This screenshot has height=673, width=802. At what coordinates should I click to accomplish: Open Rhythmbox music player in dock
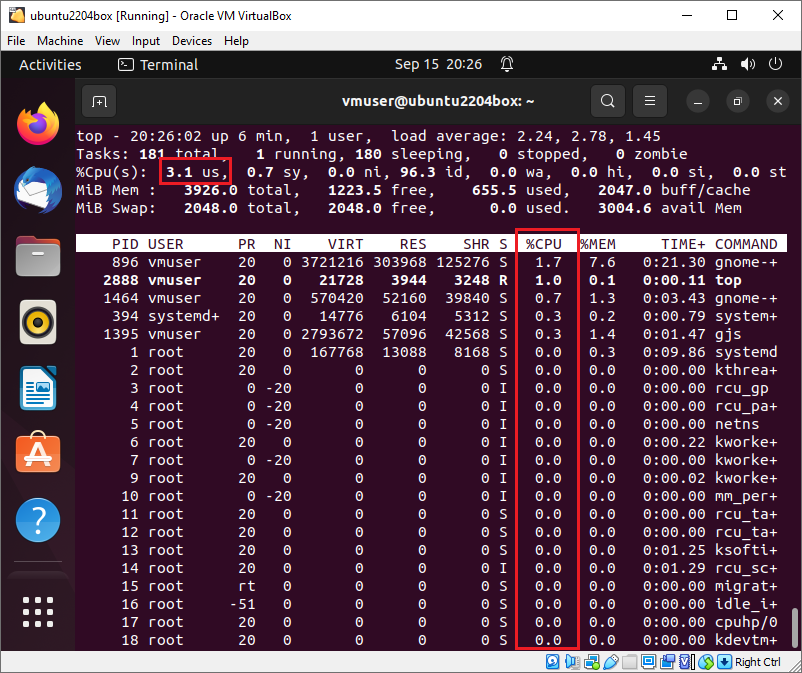click(38, 322)
